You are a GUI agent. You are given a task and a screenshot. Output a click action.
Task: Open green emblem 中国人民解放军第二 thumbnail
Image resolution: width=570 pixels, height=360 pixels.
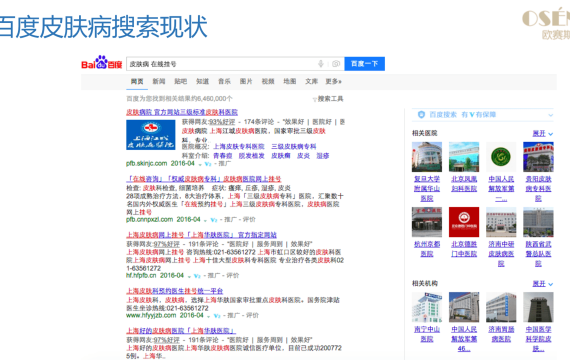click(501, 157)
